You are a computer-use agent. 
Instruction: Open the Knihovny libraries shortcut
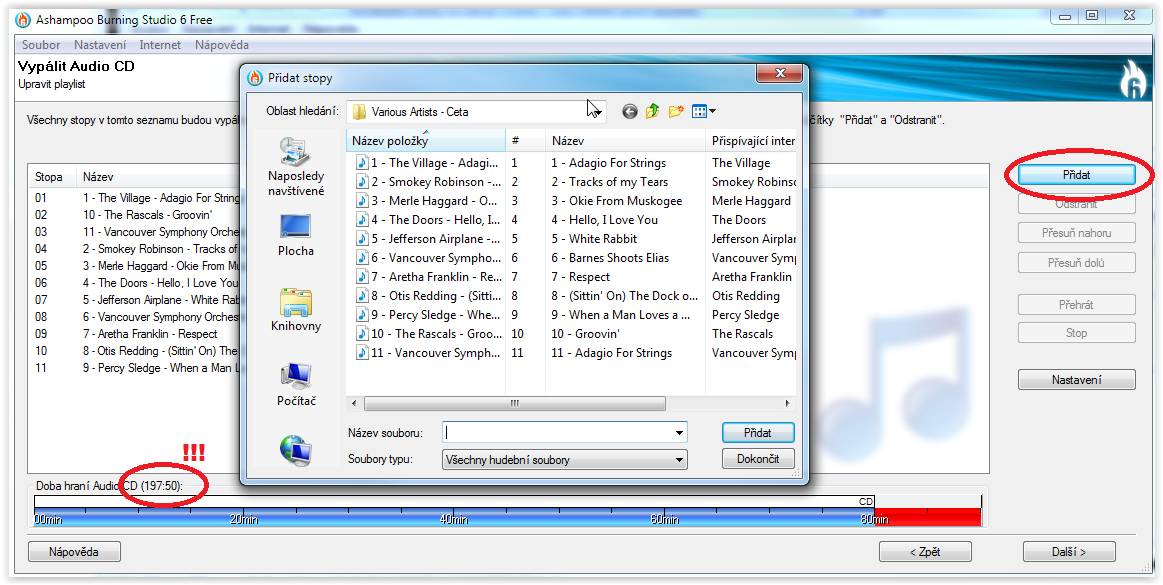[296, 310]
